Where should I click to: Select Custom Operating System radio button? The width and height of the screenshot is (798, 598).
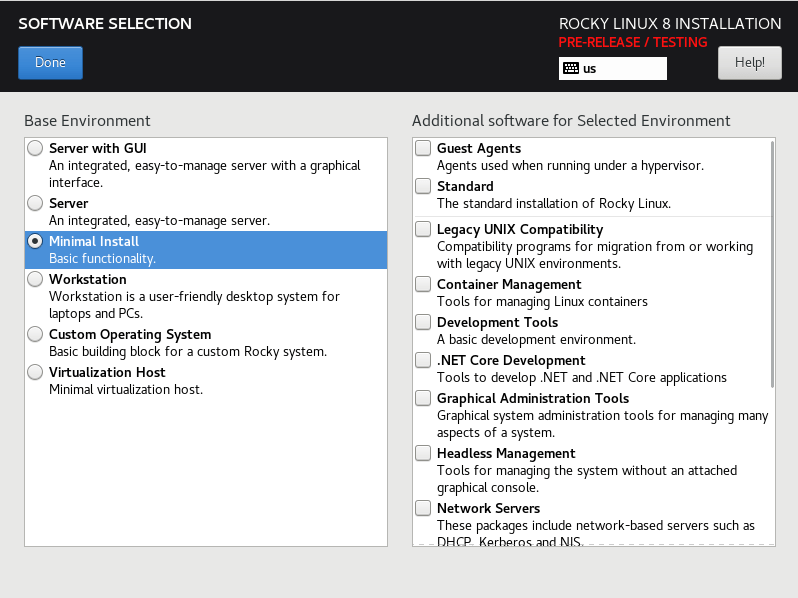tap(35, 334)
